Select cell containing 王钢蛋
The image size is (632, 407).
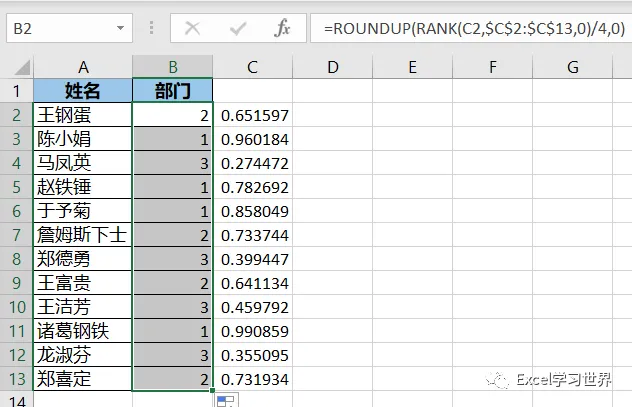83,115
